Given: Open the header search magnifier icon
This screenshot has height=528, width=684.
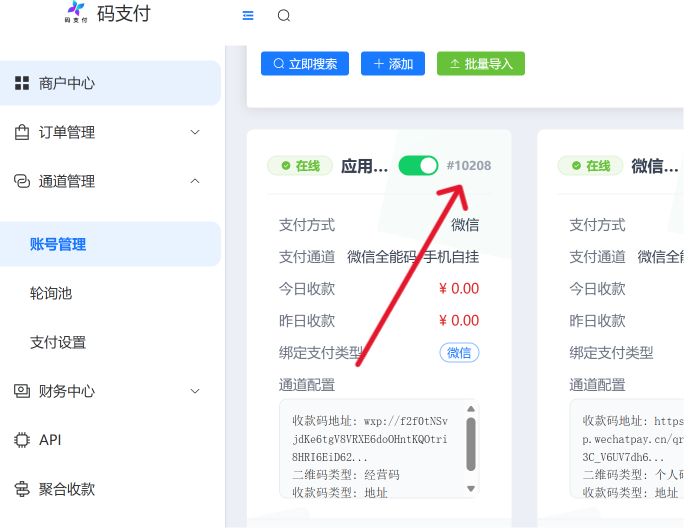Looking at the screenshot, I should coord(284,16).
